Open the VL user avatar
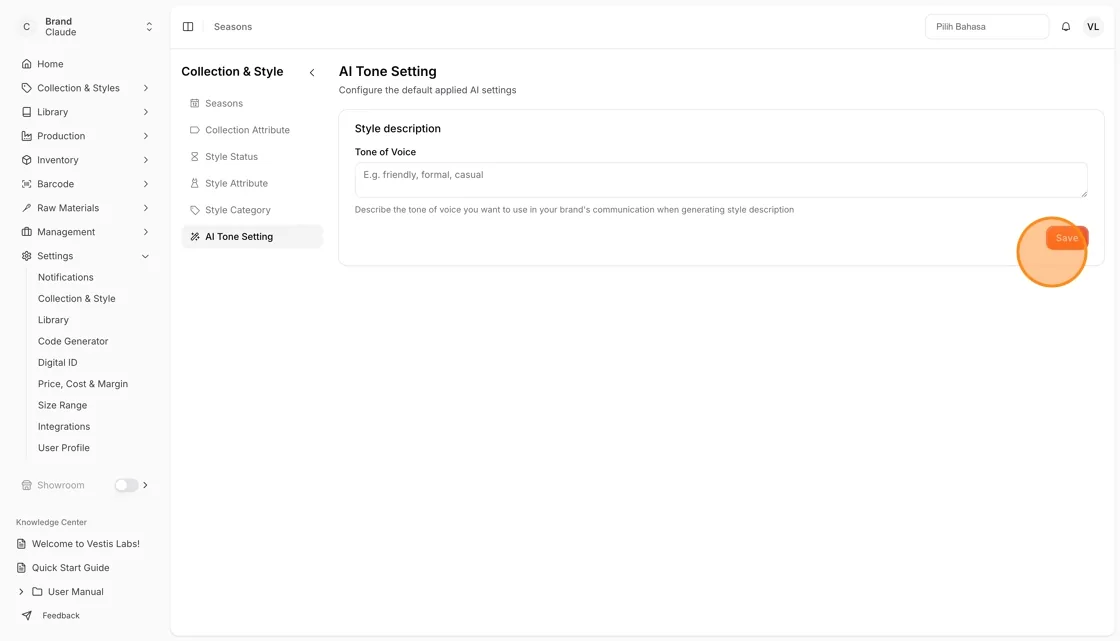The height and width of the screenshot is (641, 1120). pos(1092,26)
